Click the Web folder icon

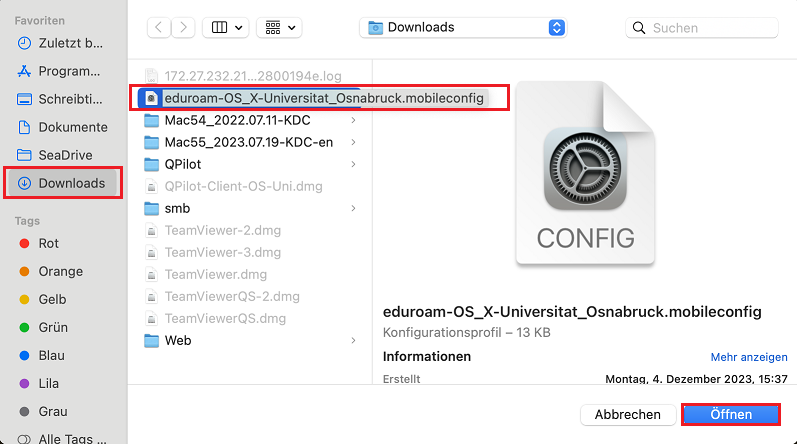tap(151, 340)
